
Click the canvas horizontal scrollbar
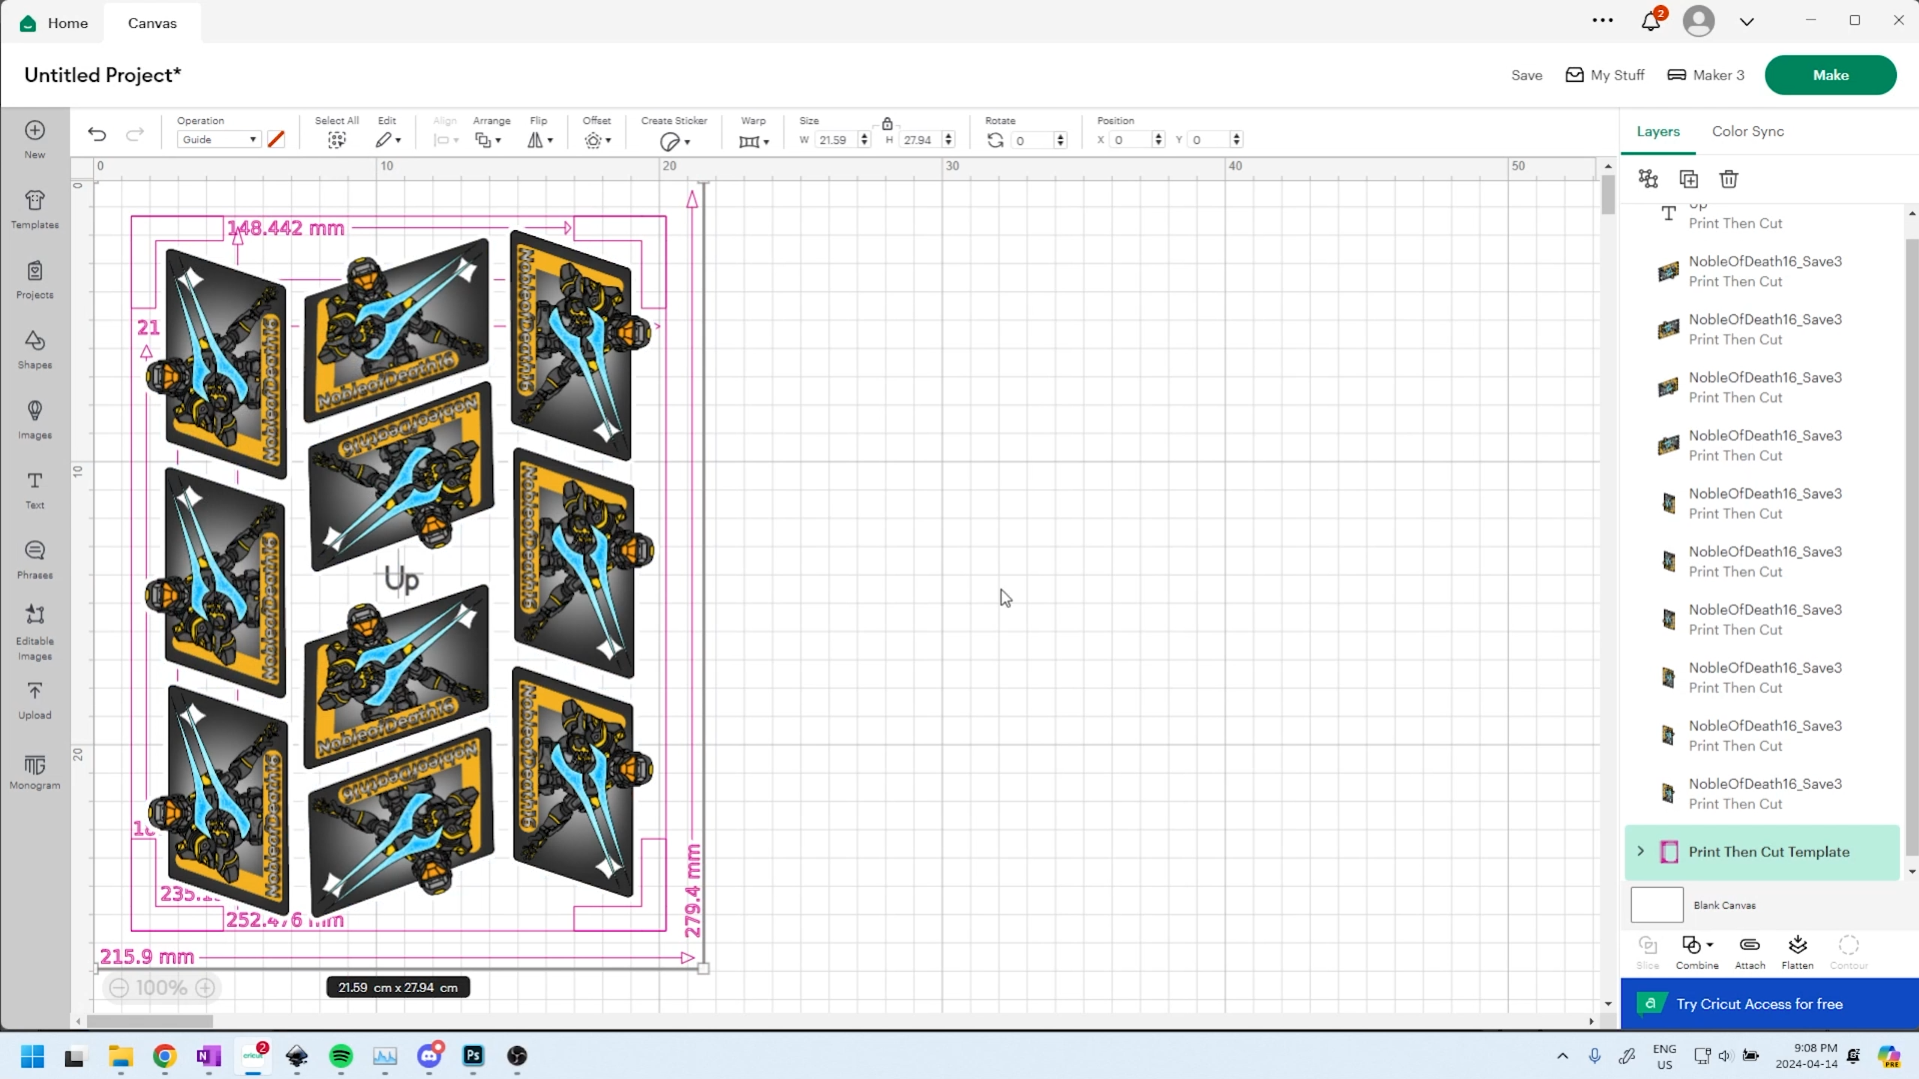(x=150, y=1021)
